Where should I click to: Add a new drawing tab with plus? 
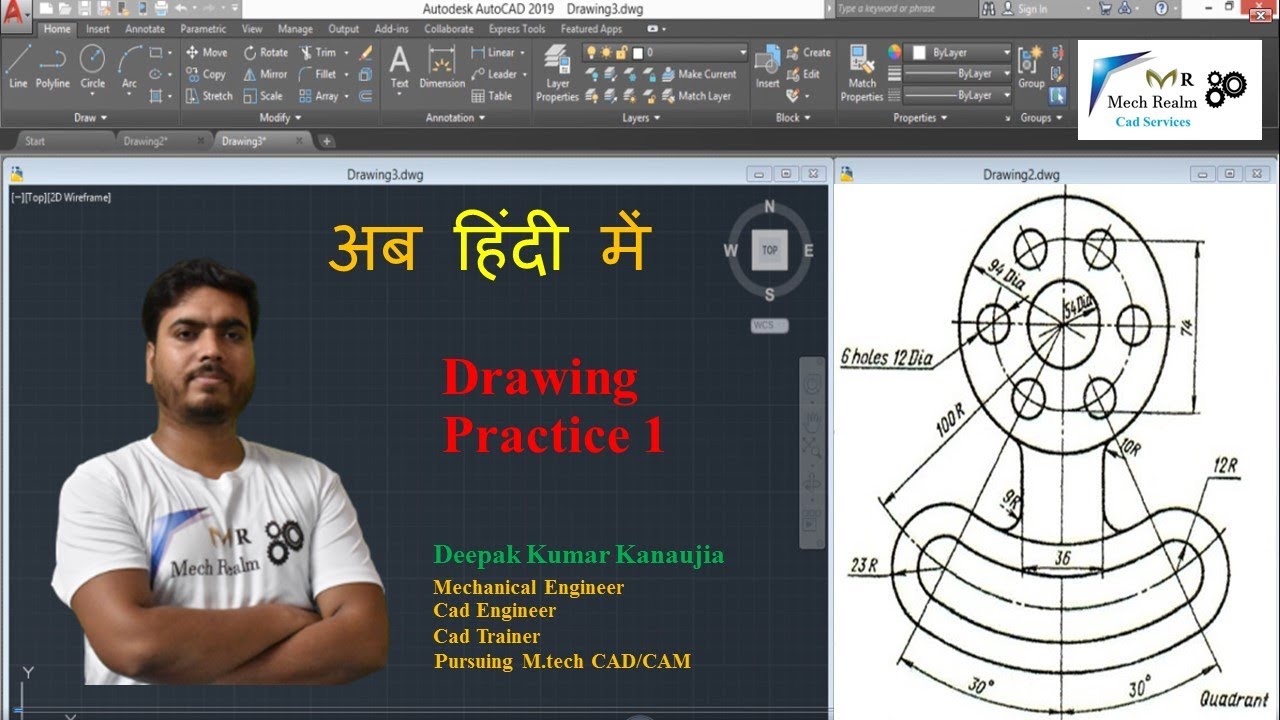coord(326,141)
